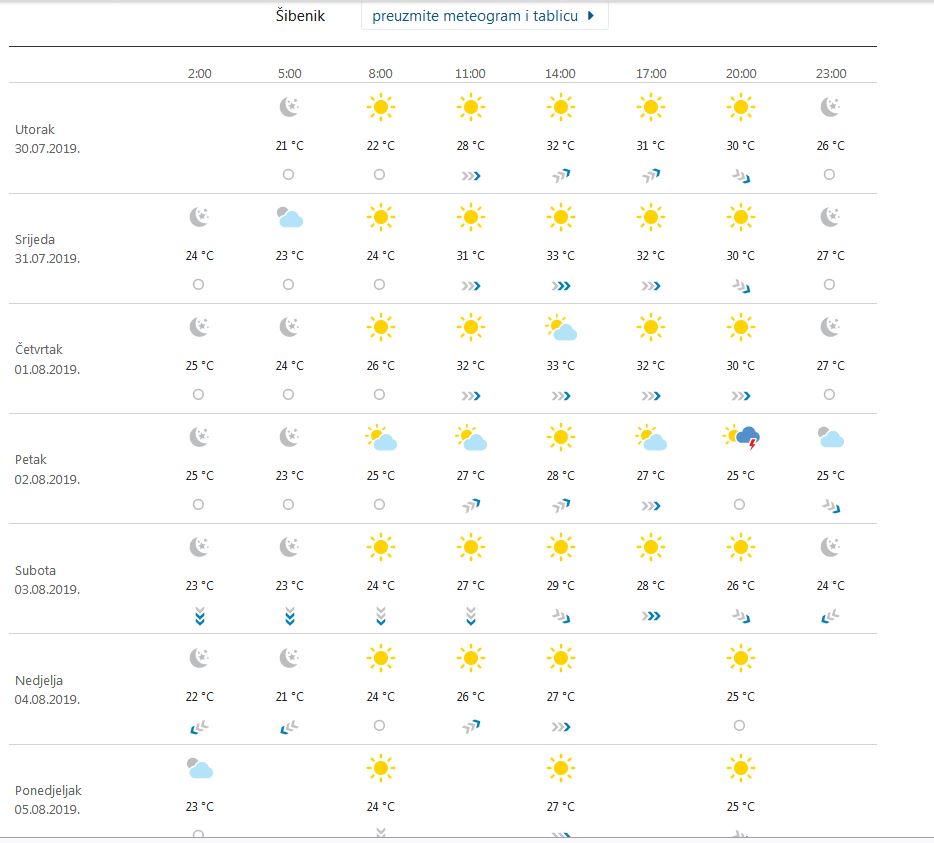Screen dimensions: 934x843
Task: Select the thunderstorm icon on Petak at 20:00
Action: click(x=740, y=437)
